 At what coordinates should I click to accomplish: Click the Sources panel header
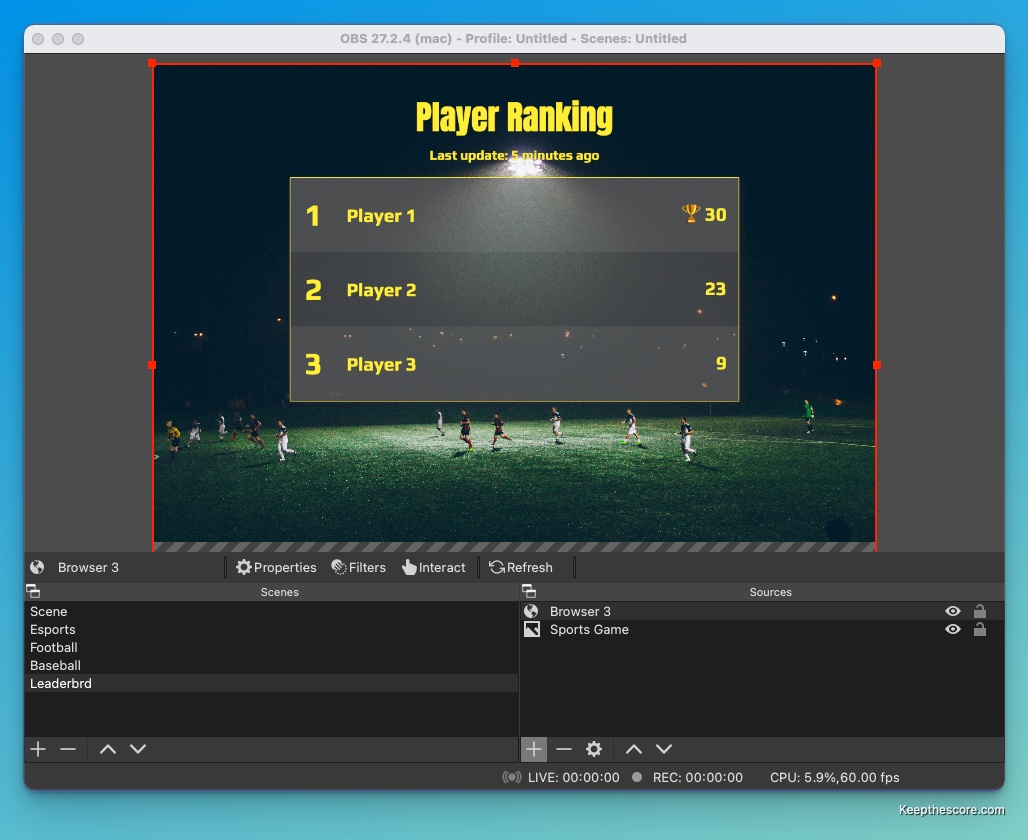click(x=762, y=592)
